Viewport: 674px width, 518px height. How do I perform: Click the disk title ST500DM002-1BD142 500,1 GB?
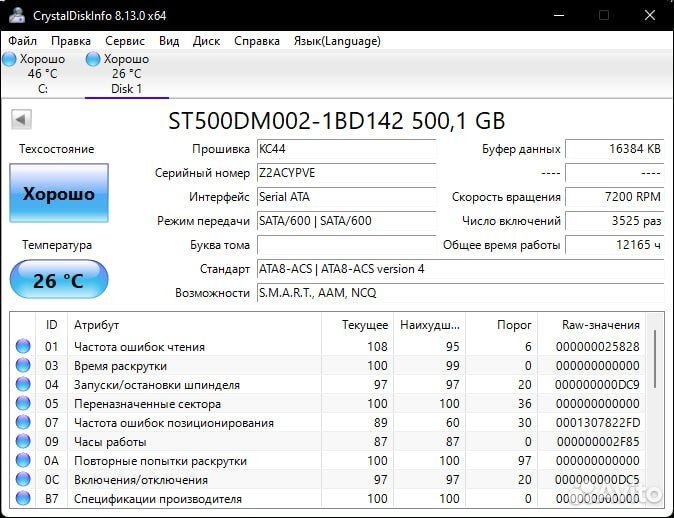[337, 121]
